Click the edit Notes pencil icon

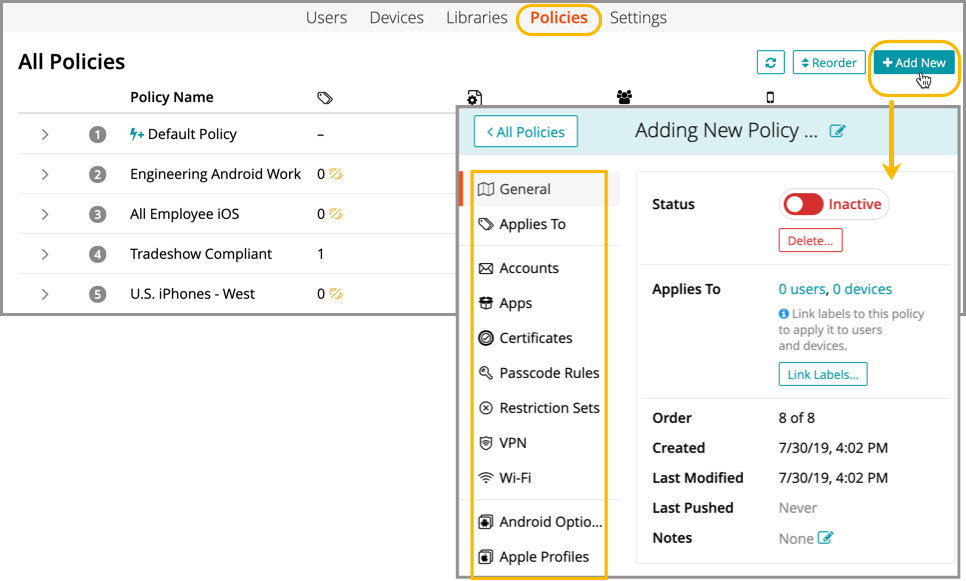pos(825,538)
